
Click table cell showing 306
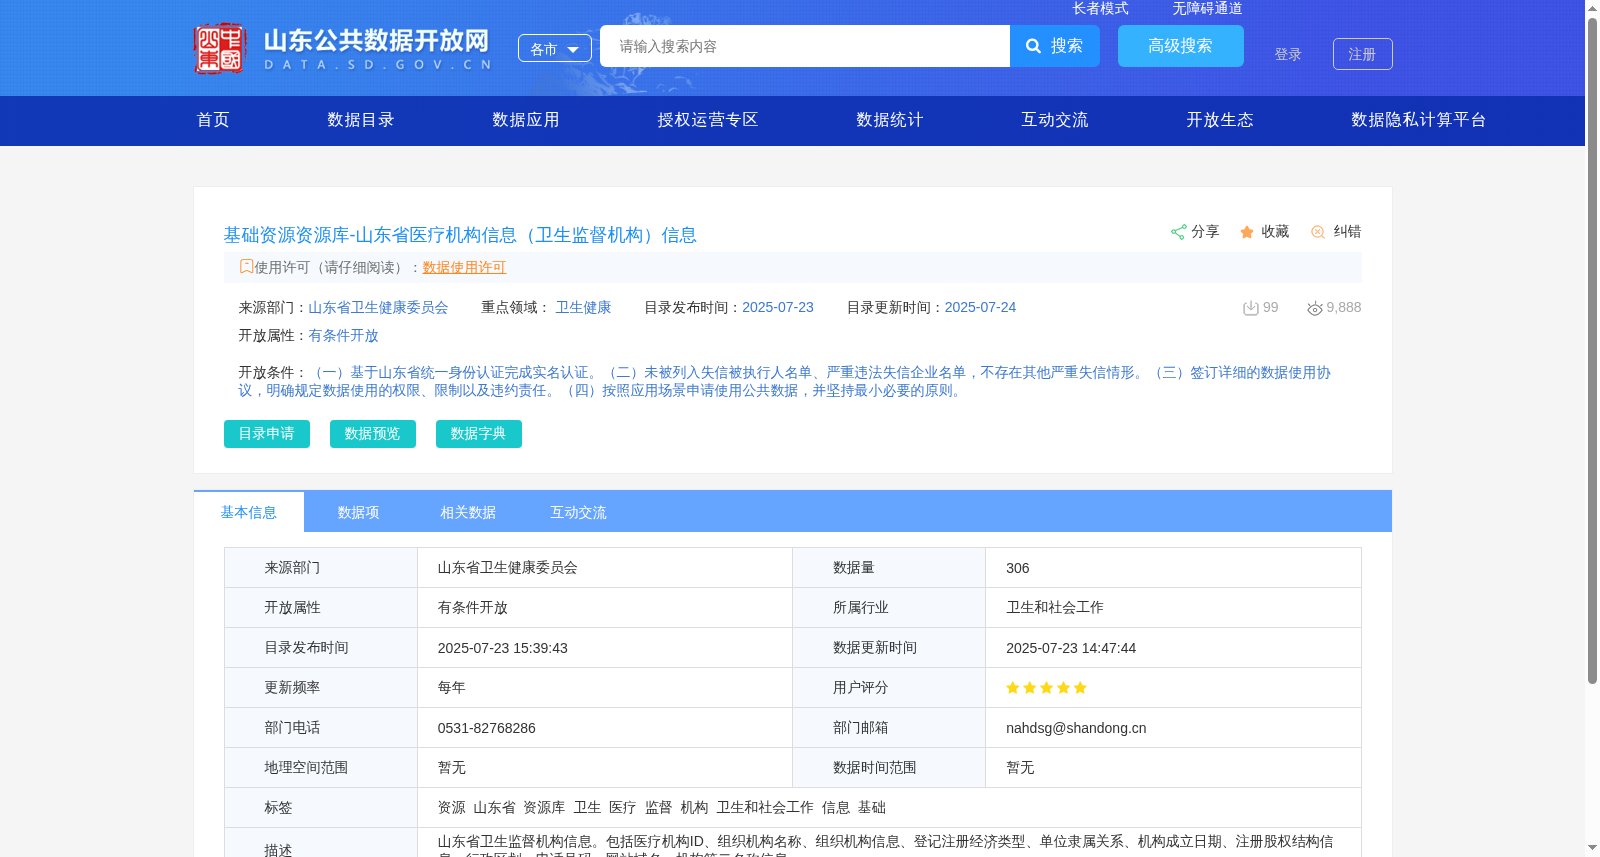[x=1173, y=568]
